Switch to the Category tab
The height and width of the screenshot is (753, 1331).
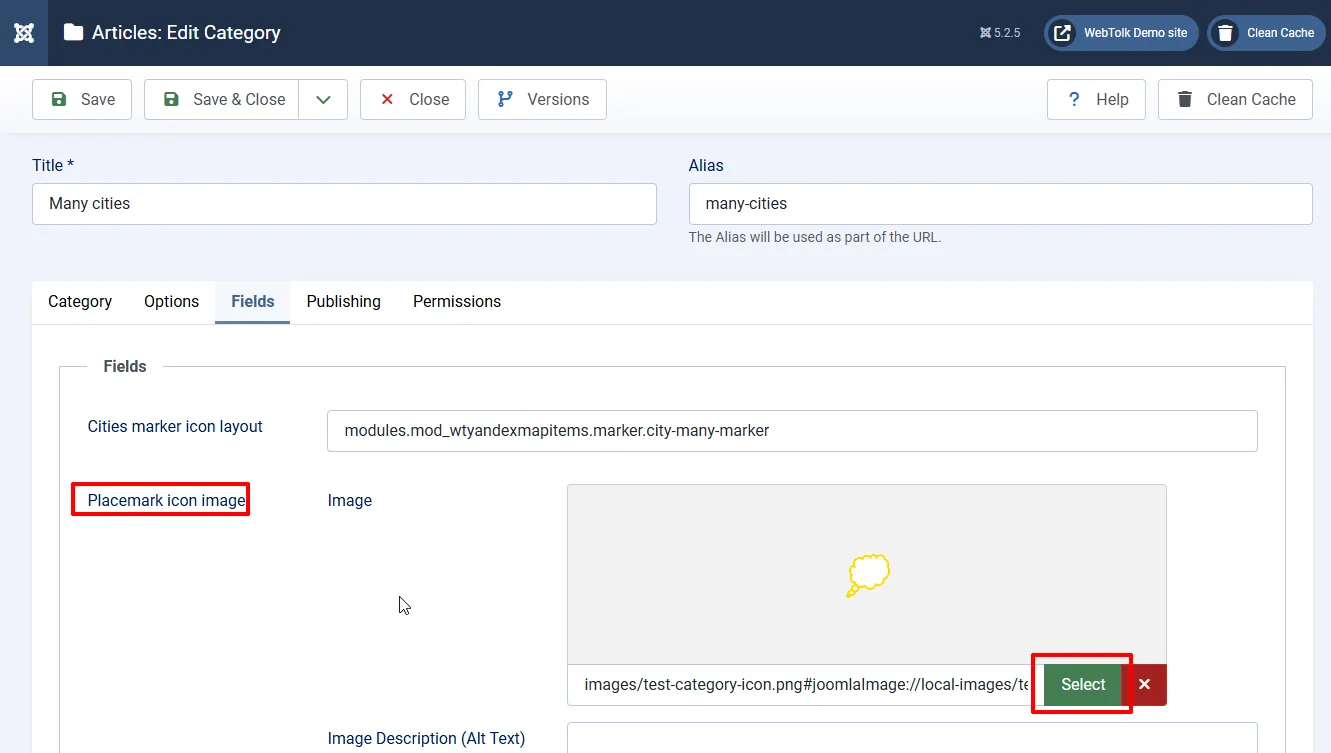[x=80, y=301]
